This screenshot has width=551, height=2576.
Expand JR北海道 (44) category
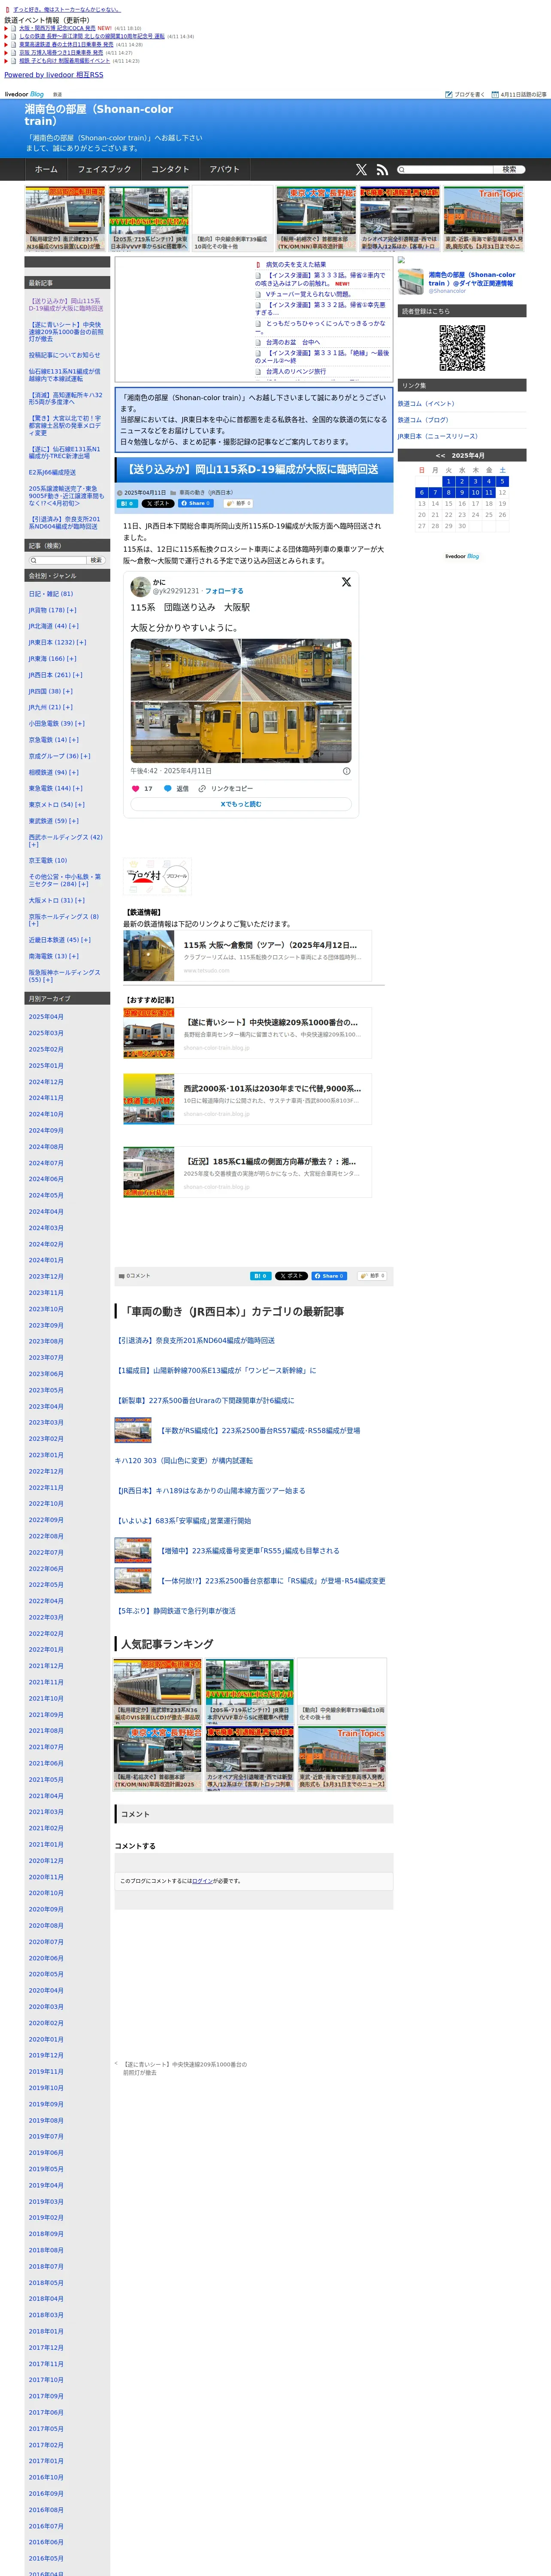point(74,626)
